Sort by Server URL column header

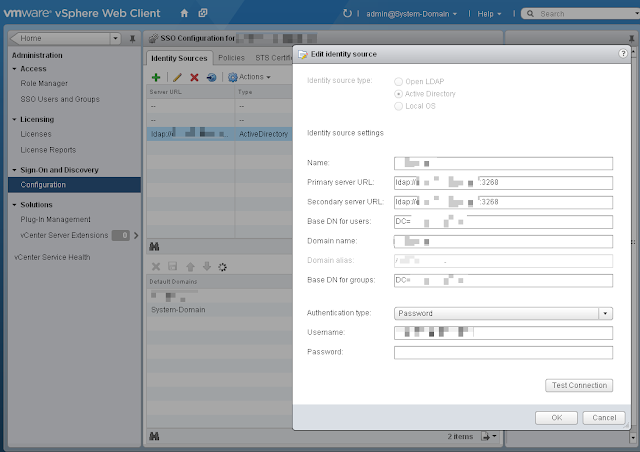[x=191, y=92]
